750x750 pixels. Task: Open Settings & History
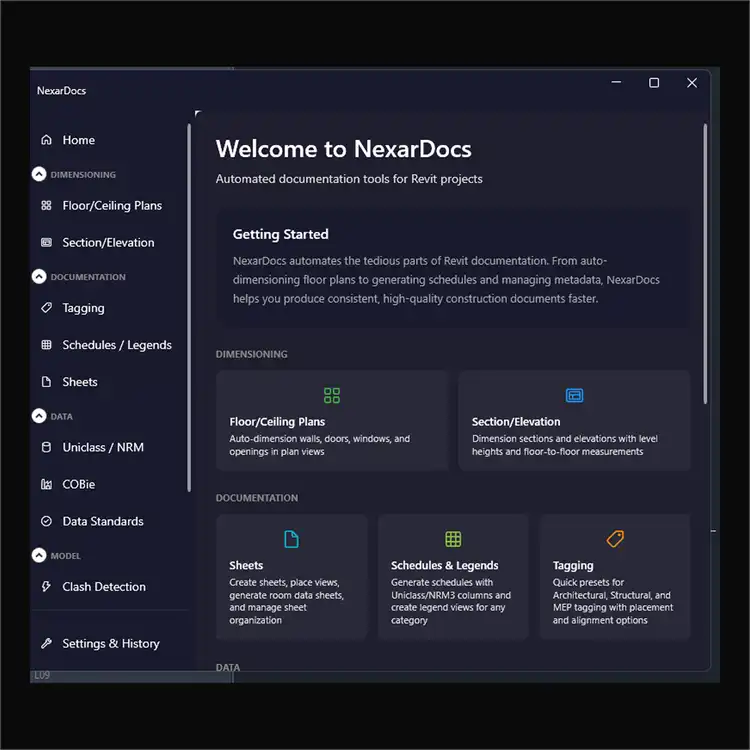pyautogui.click(x=109, y=643)
